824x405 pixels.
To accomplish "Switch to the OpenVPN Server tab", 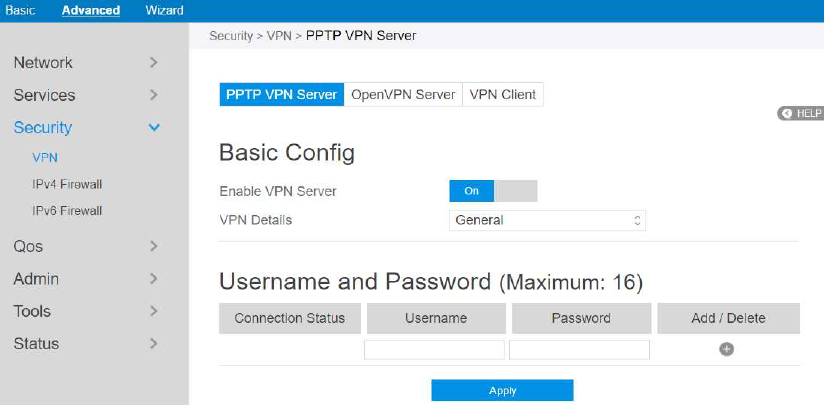I will point(403,95).
